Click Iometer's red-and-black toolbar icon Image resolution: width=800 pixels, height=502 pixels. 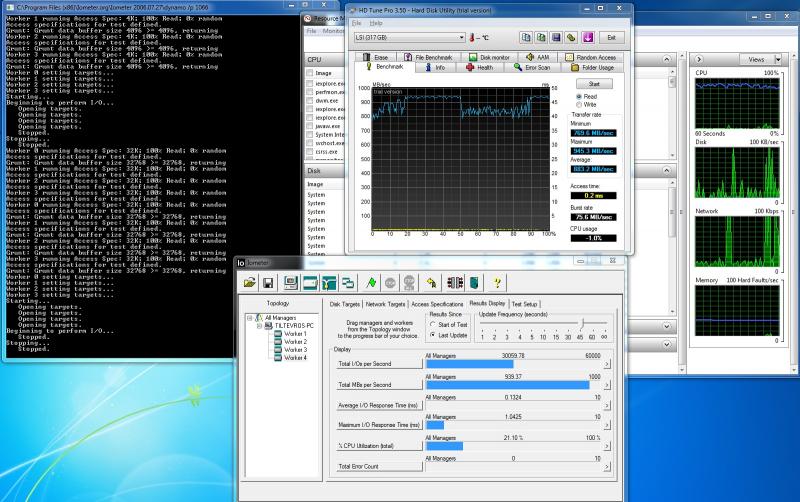[455, 283]
